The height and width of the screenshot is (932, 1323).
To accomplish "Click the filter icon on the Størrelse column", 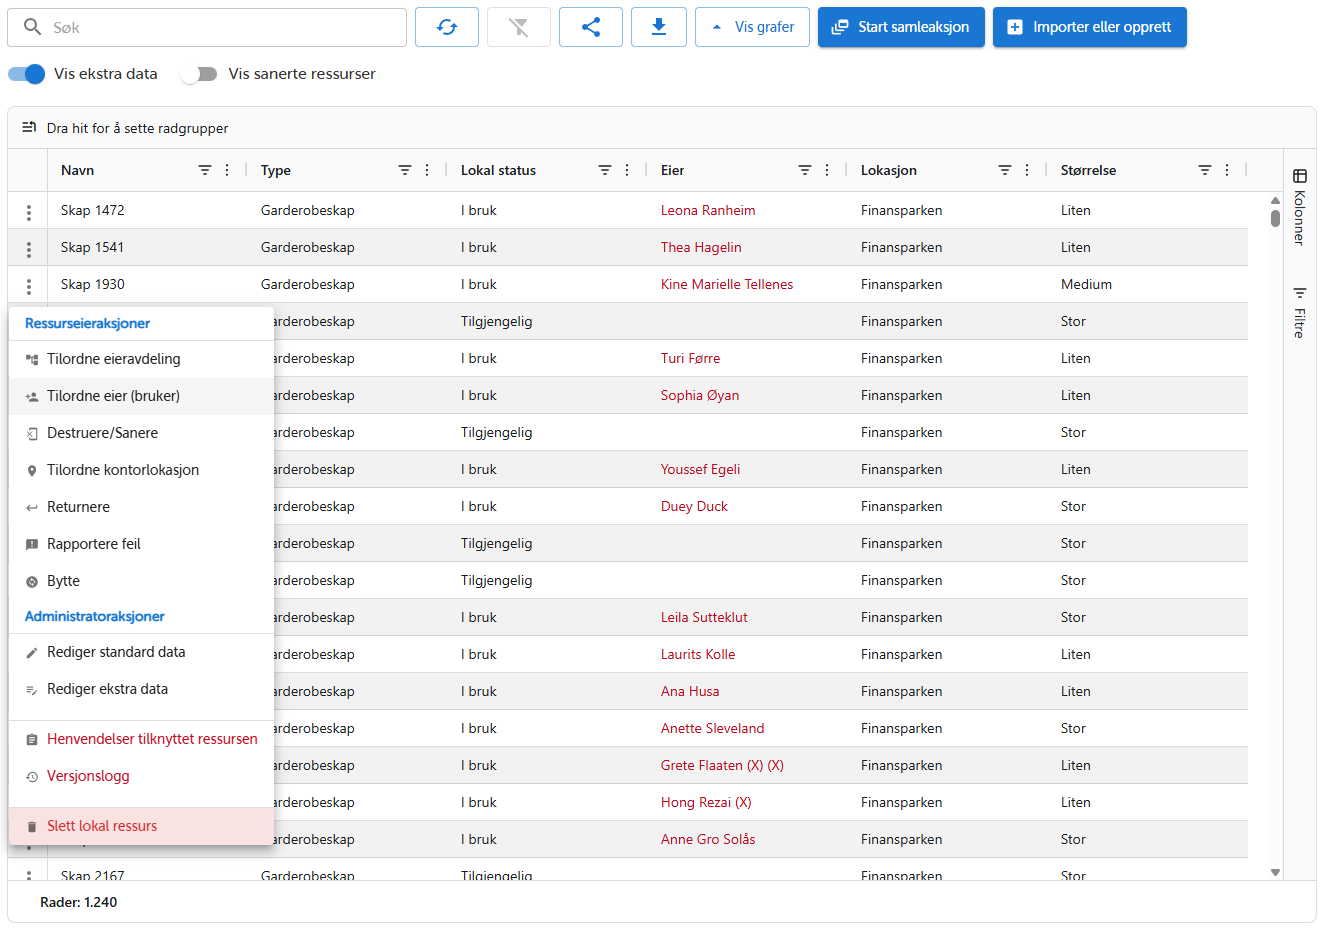I will click(1205, 170).
